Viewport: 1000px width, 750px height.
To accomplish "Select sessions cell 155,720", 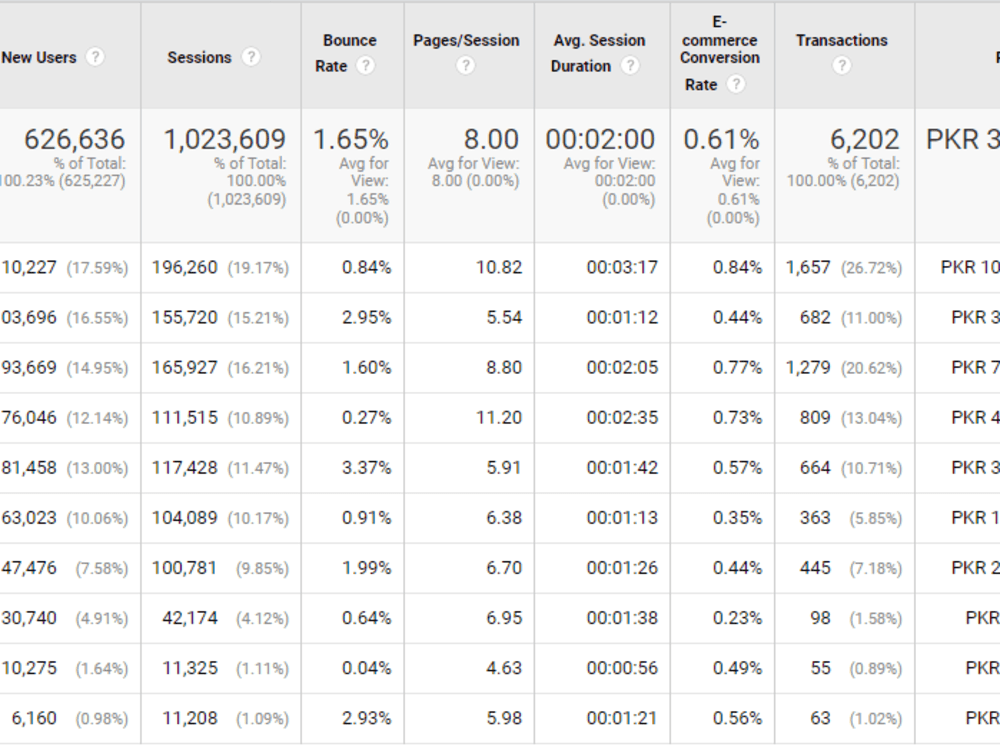I will tap(184, 318).
